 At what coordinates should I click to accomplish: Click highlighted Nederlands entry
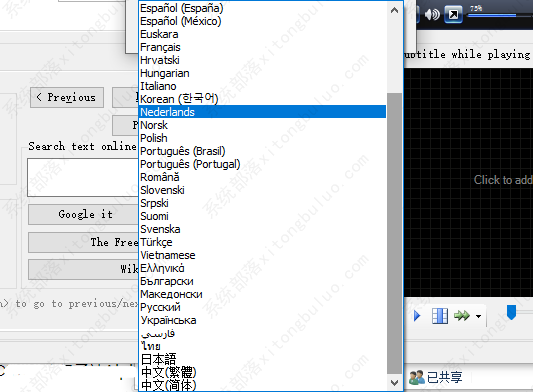pos(262,112)
